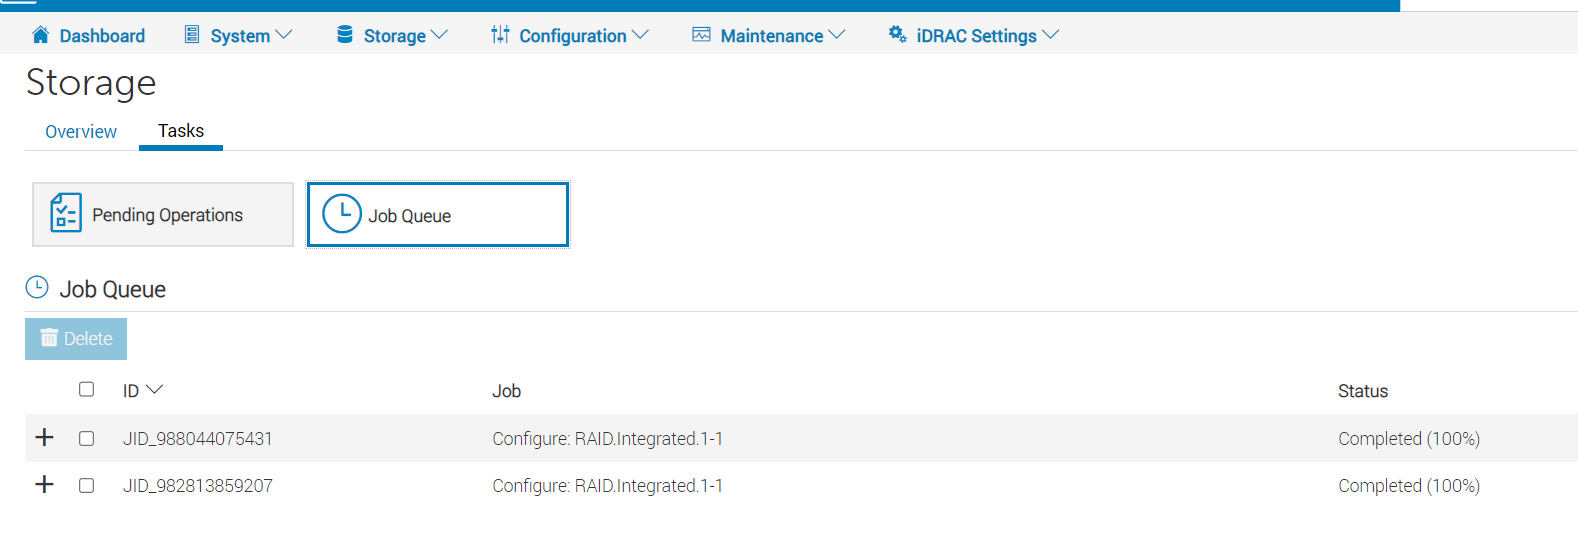The width and height of the screenshot is (1578, 544).
Task: Click the Dashboard home icon
Action: point(40,36)
